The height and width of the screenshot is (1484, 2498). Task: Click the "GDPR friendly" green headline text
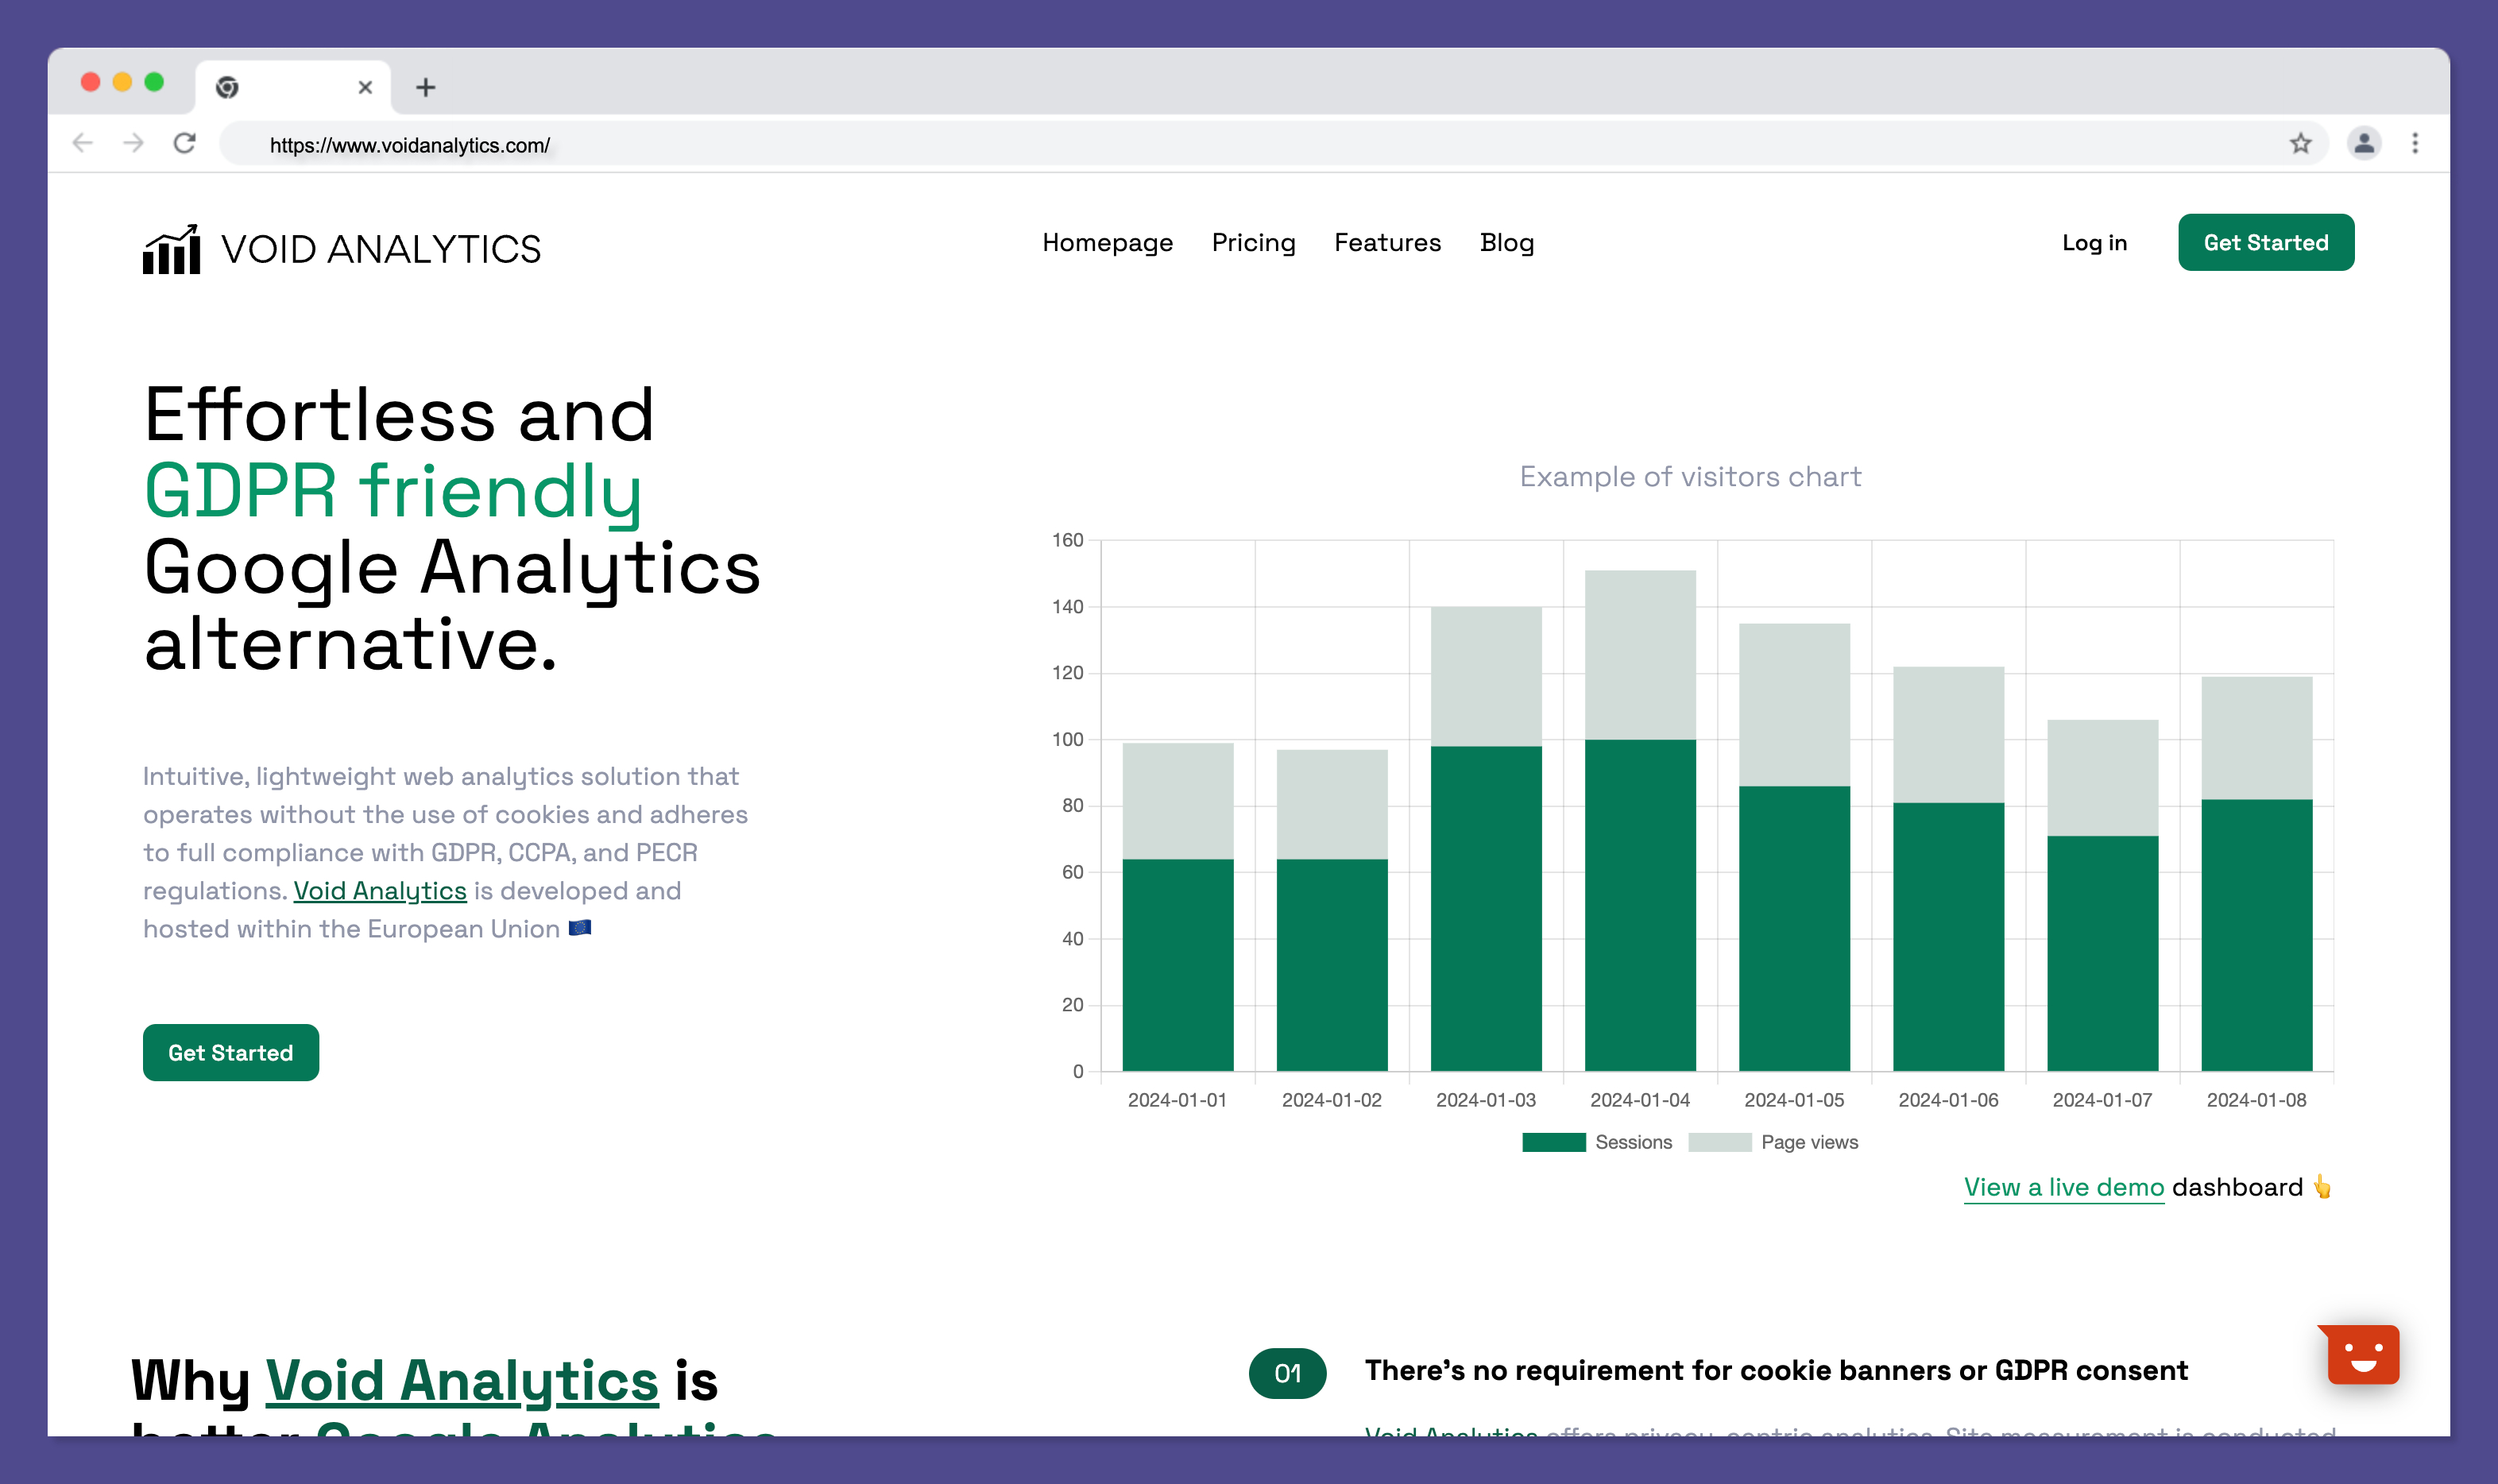pos(393,492)
